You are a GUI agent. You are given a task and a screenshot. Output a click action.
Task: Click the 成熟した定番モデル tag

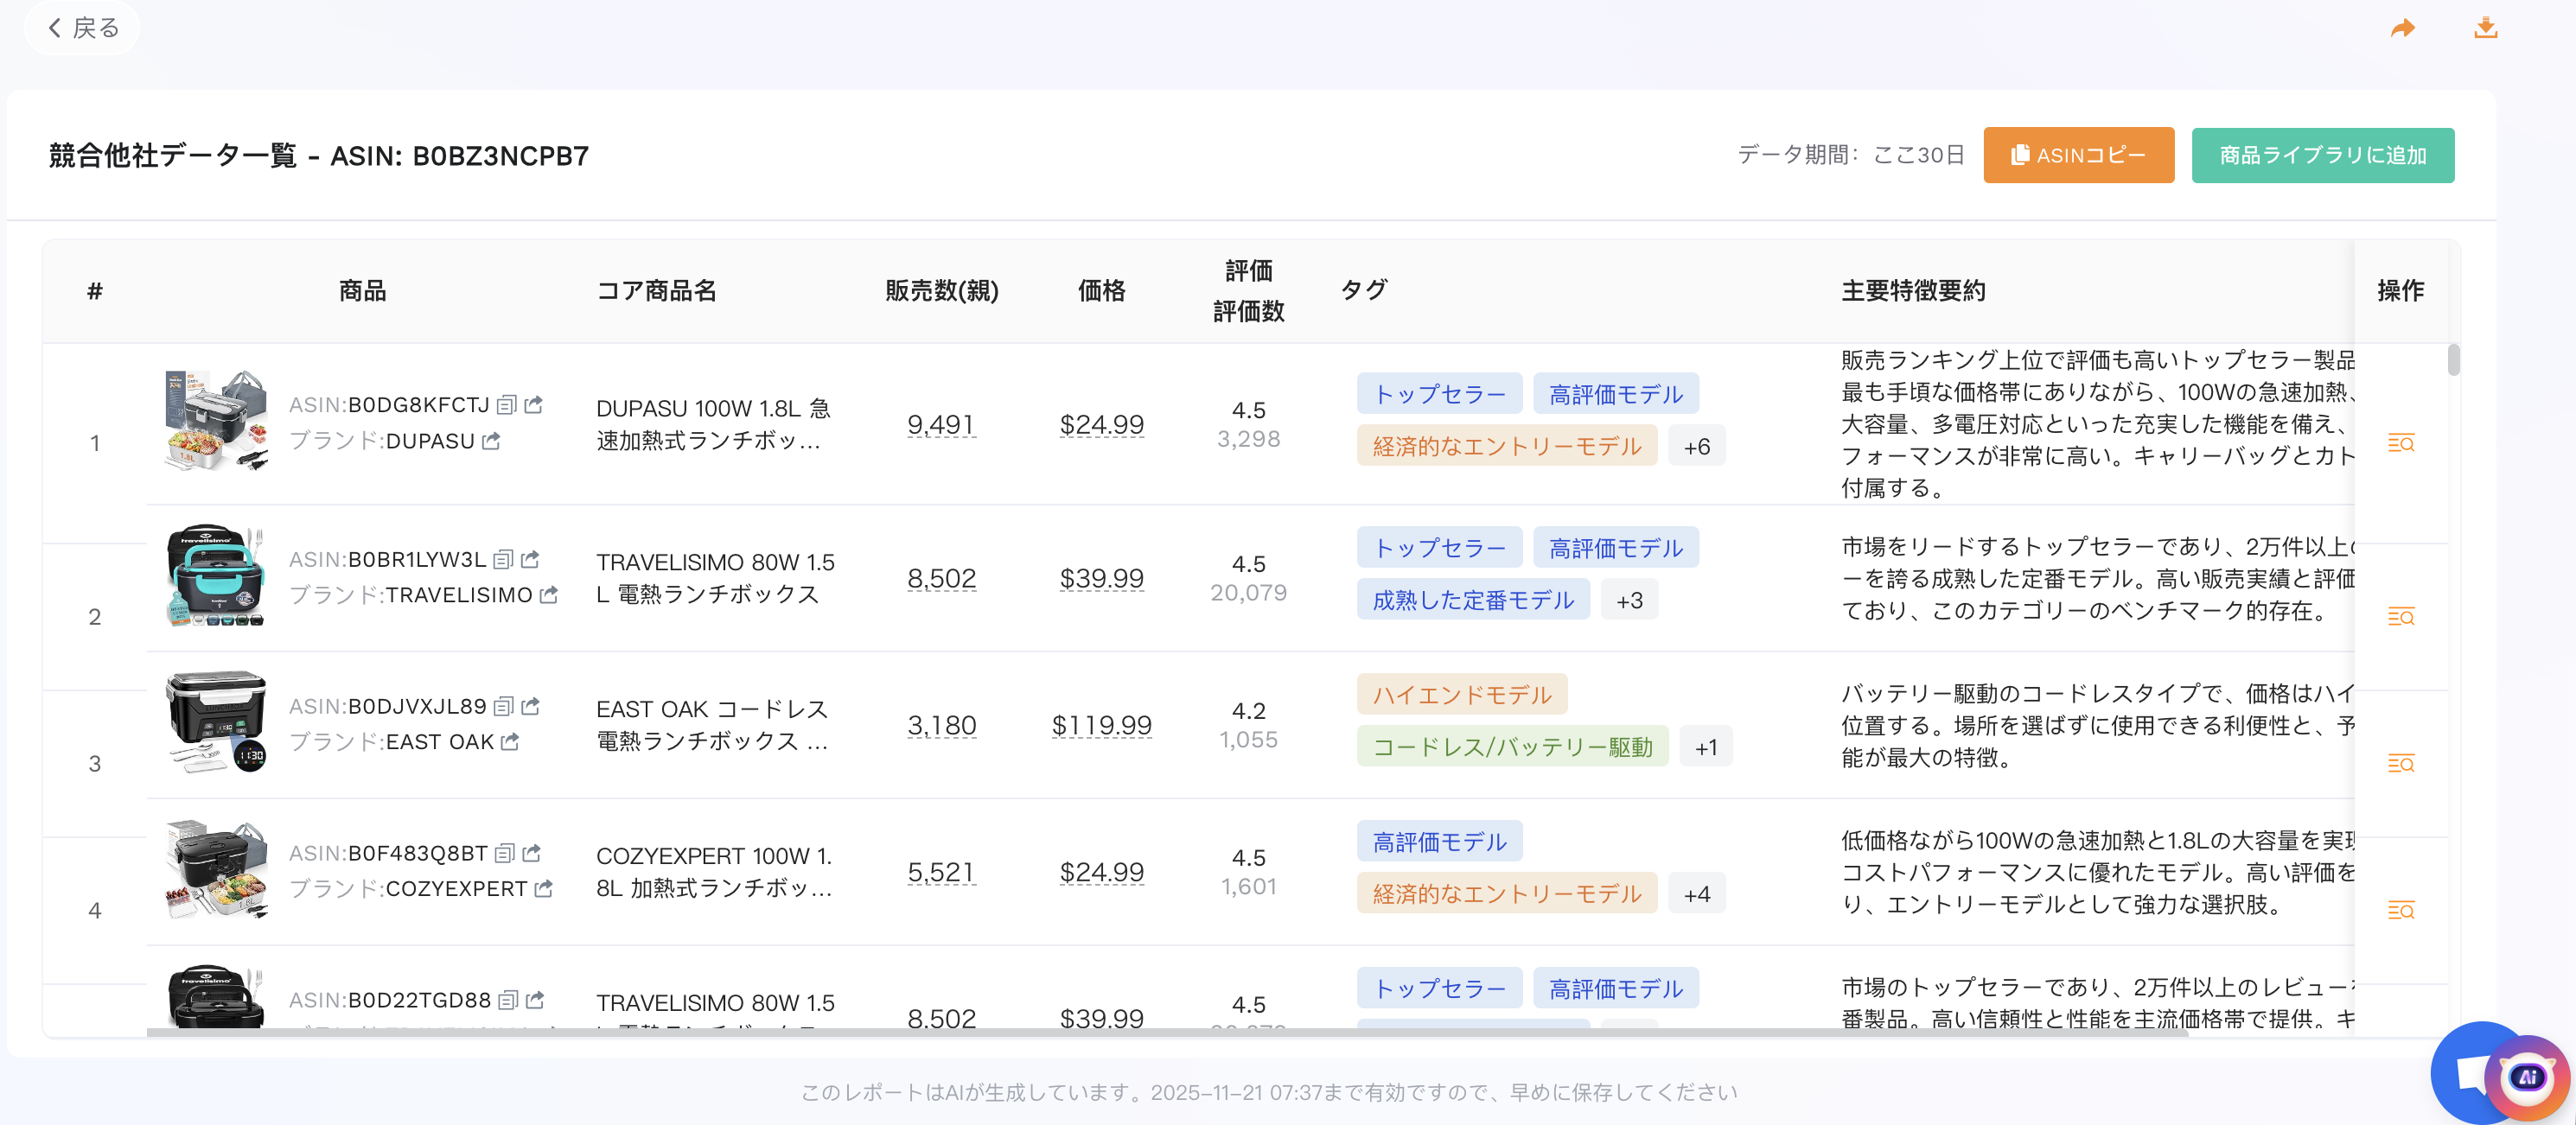click(x=1473, y=600)
